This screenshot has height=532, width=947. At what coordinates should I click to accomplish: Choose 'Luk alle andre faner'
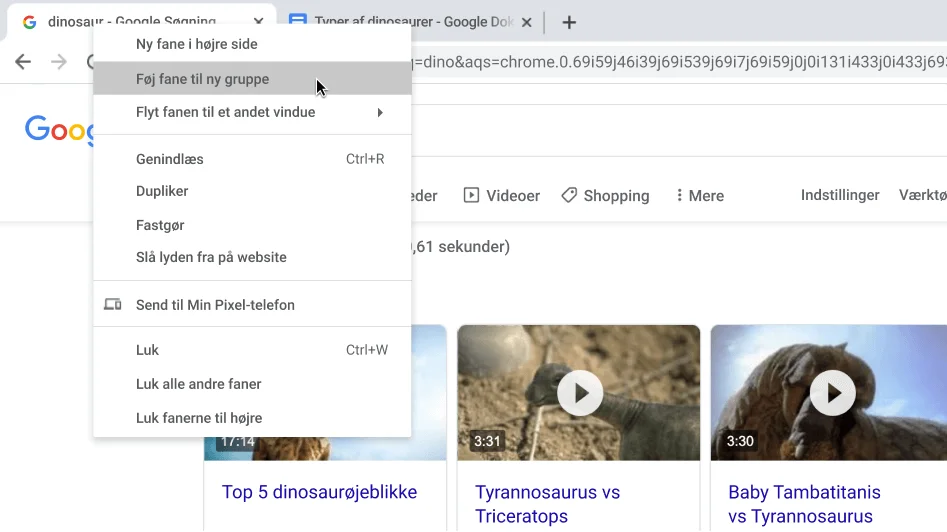[252, 384]
